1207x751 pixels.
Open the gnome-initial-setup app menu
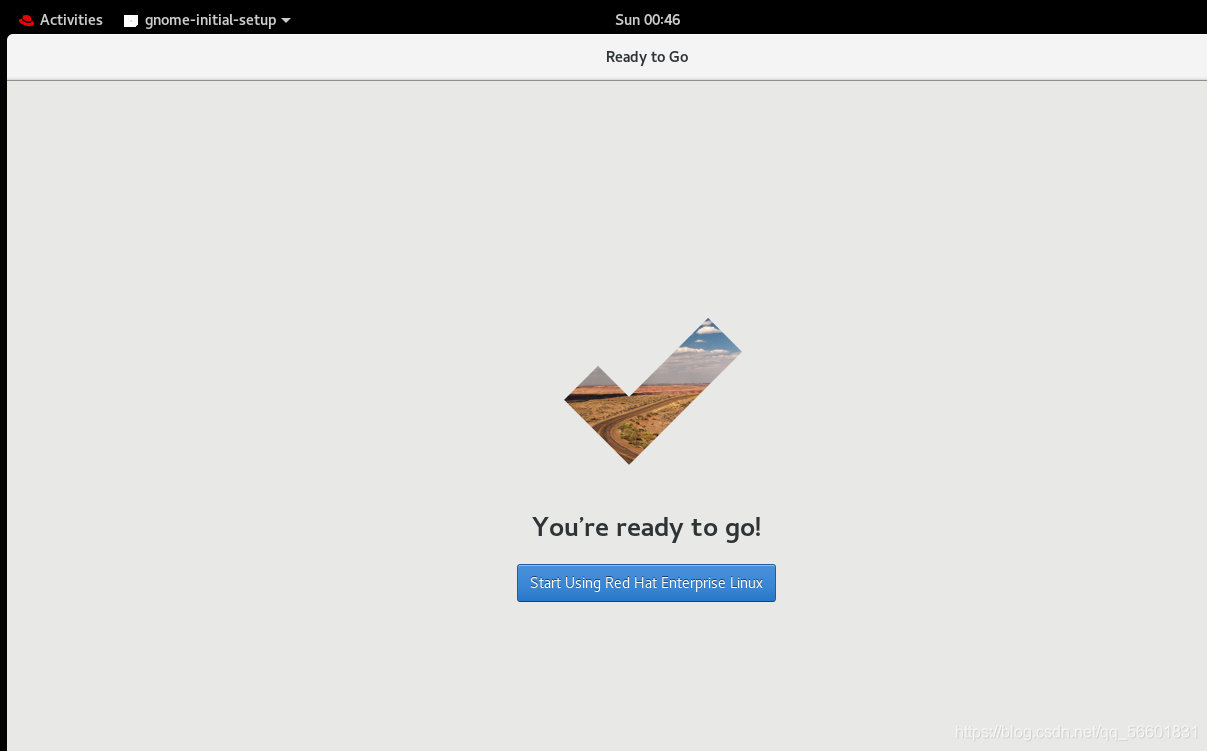click(207, 20)
